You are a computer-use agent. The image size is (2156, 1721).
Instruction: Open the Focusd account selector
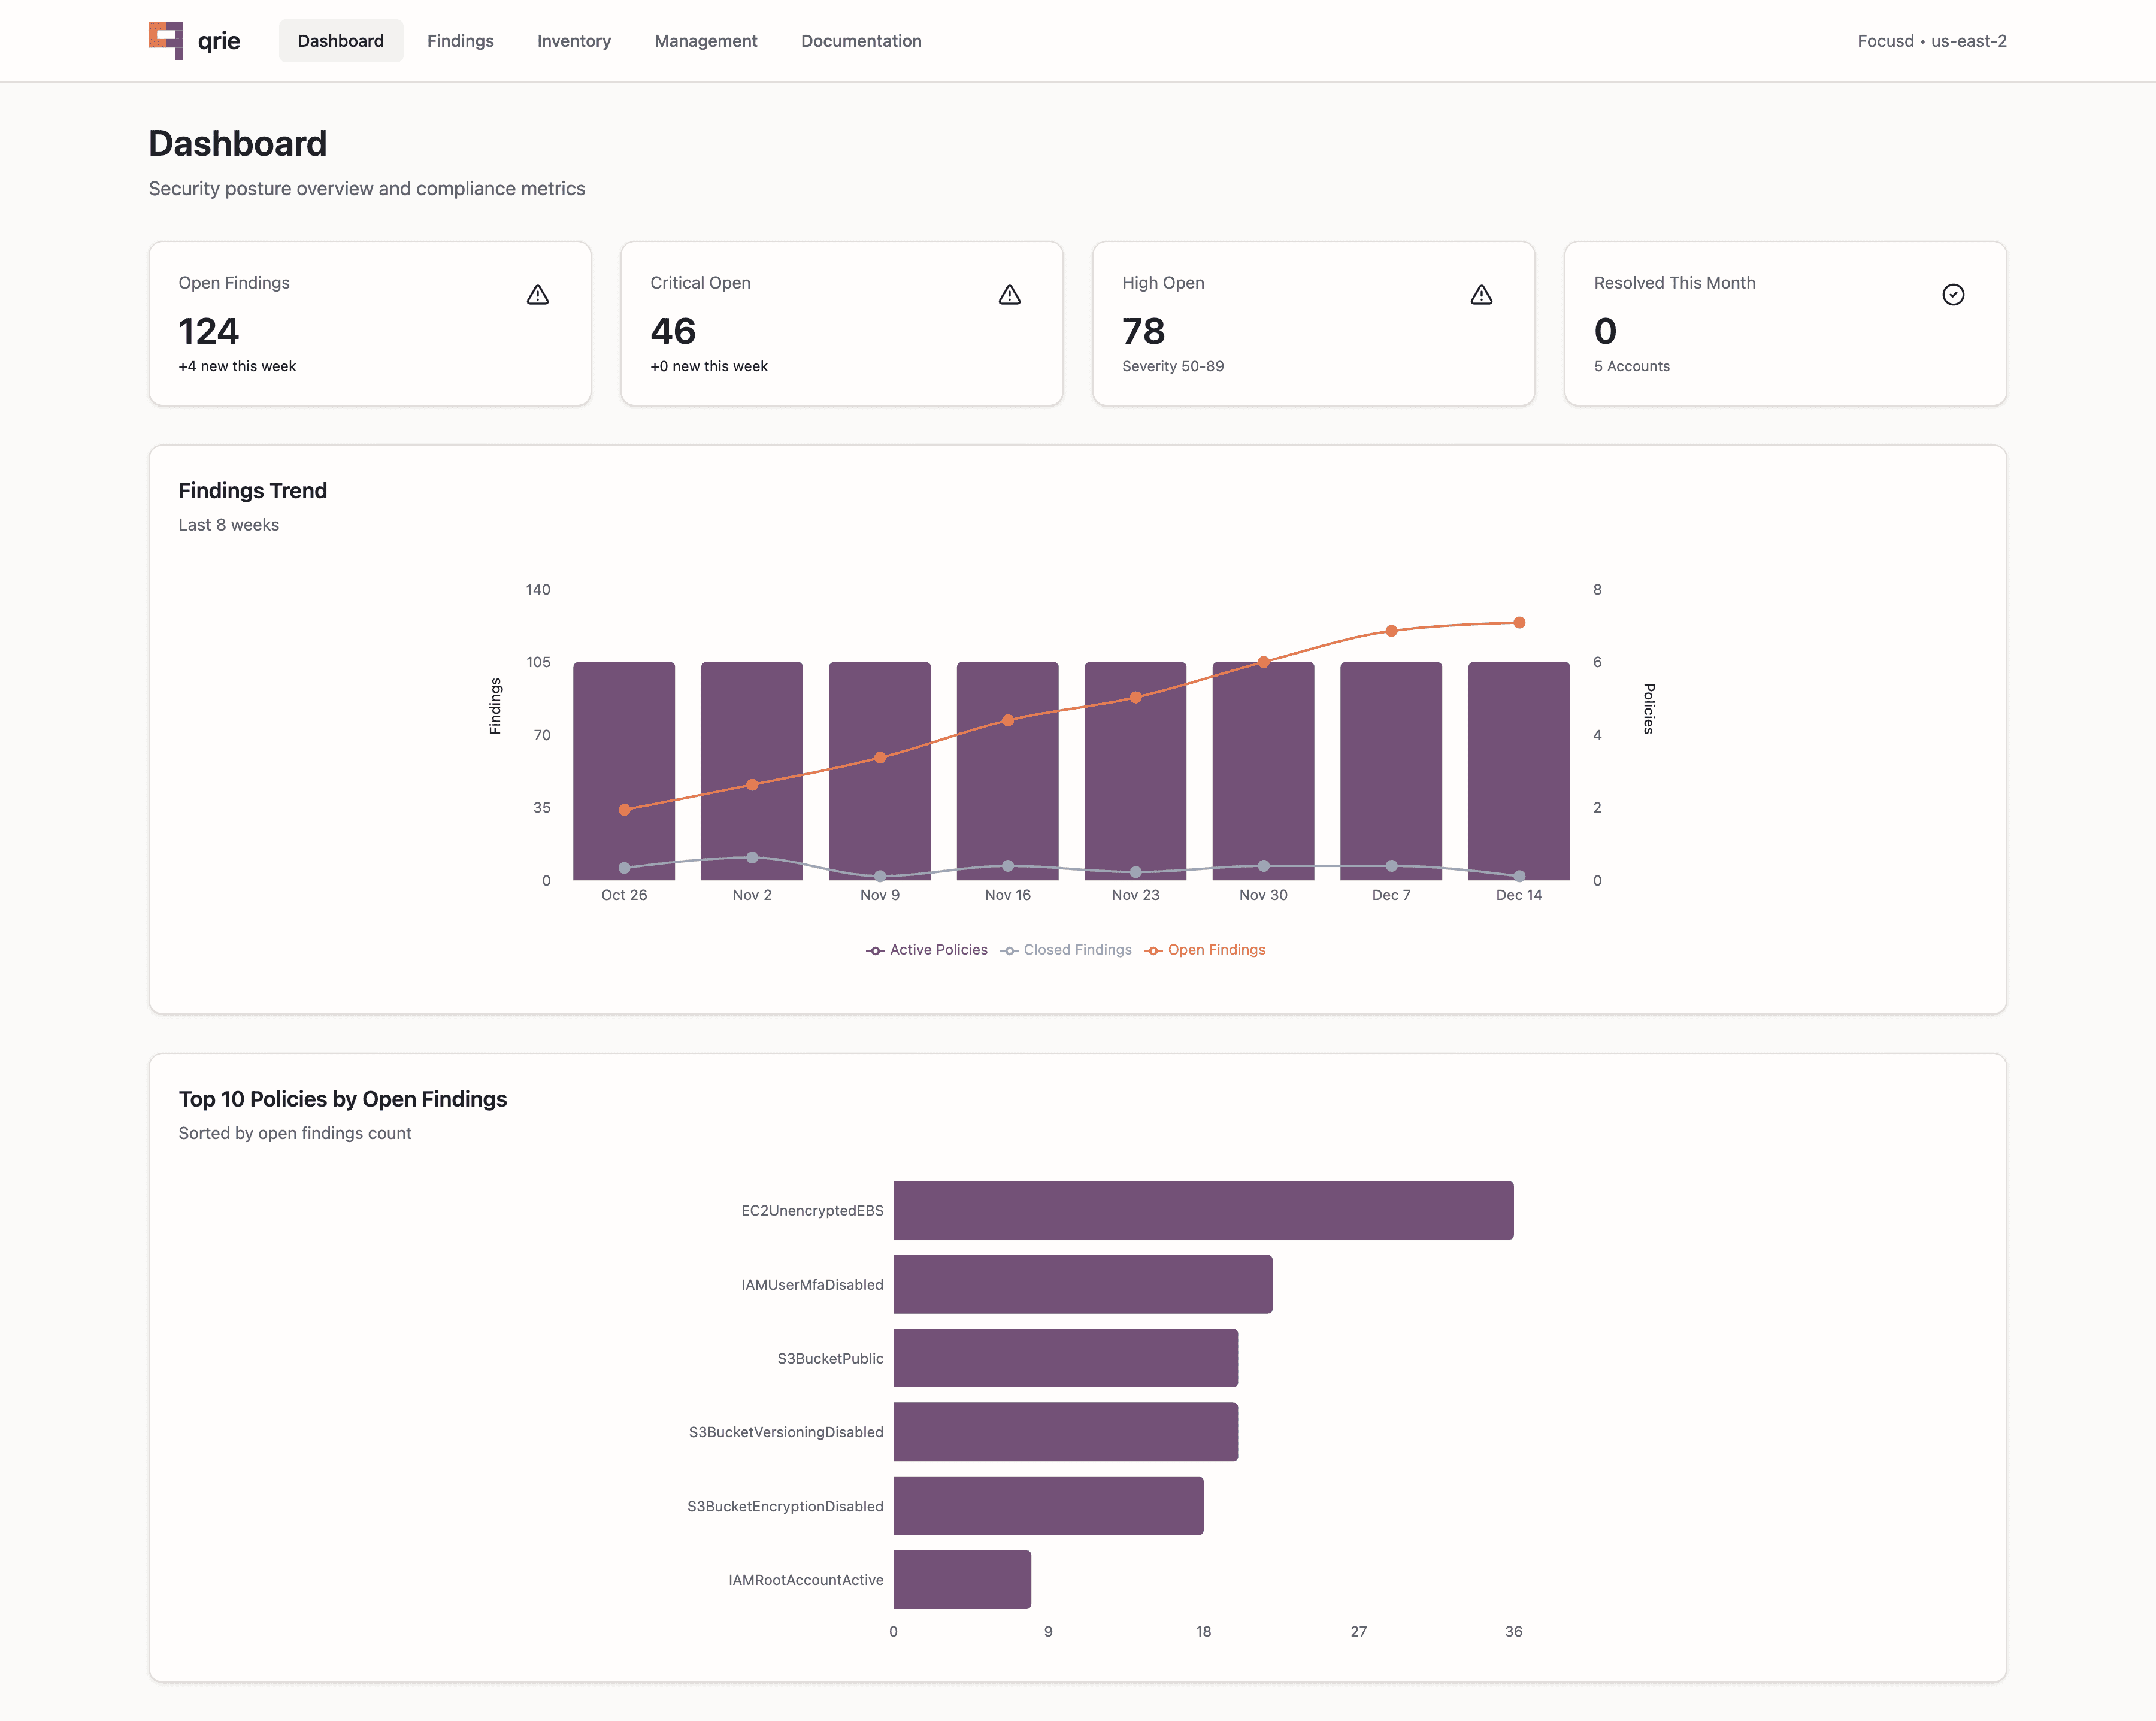point(1886,41)
